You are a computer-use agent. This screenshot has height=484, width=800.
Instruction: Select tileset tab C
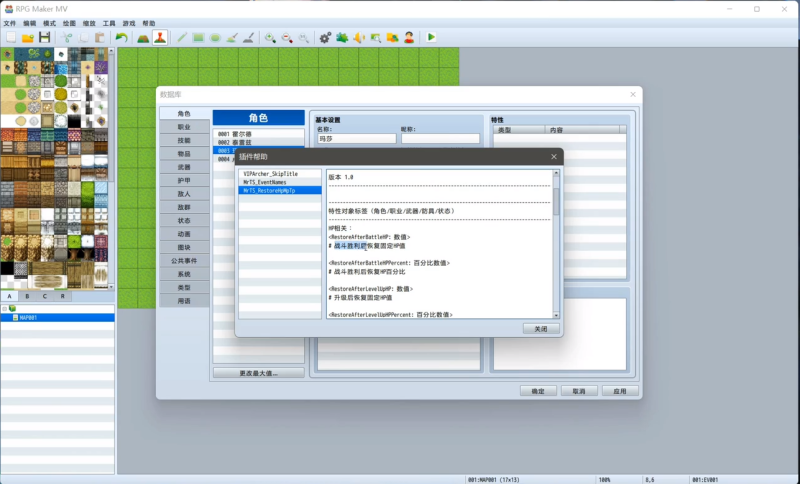click(45, 296)
